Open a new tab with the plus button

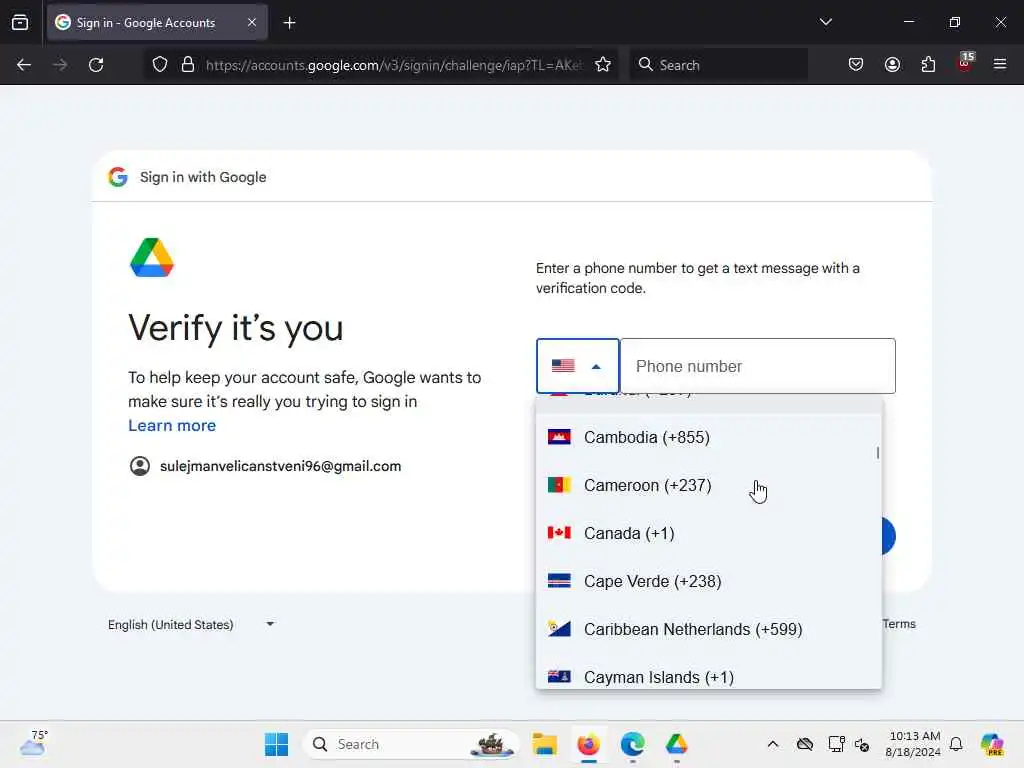289,23
